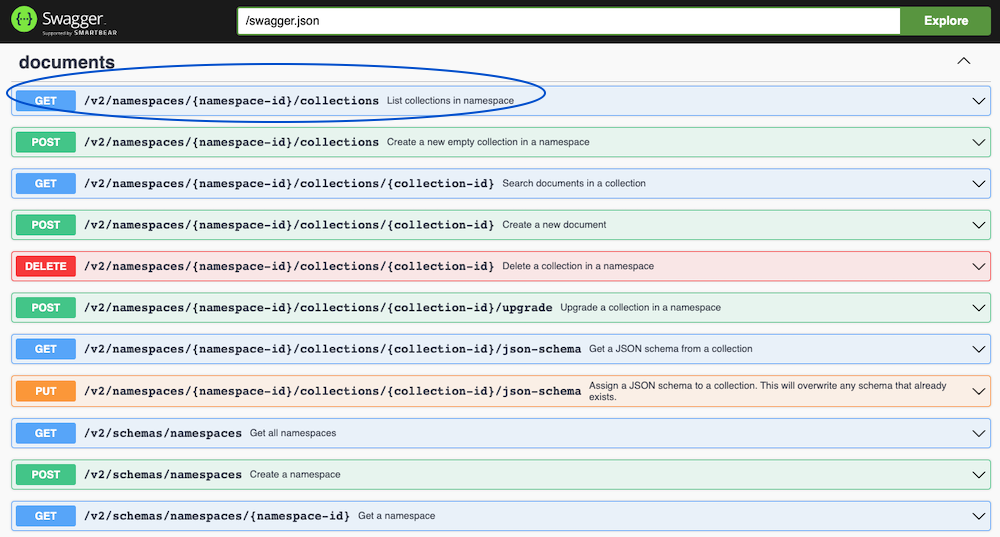This screenshot has height=537, width=1000.
Task: Click 'Delete a collection in a namespace' description
Action: pyautogui.click(x=578, y=267)
